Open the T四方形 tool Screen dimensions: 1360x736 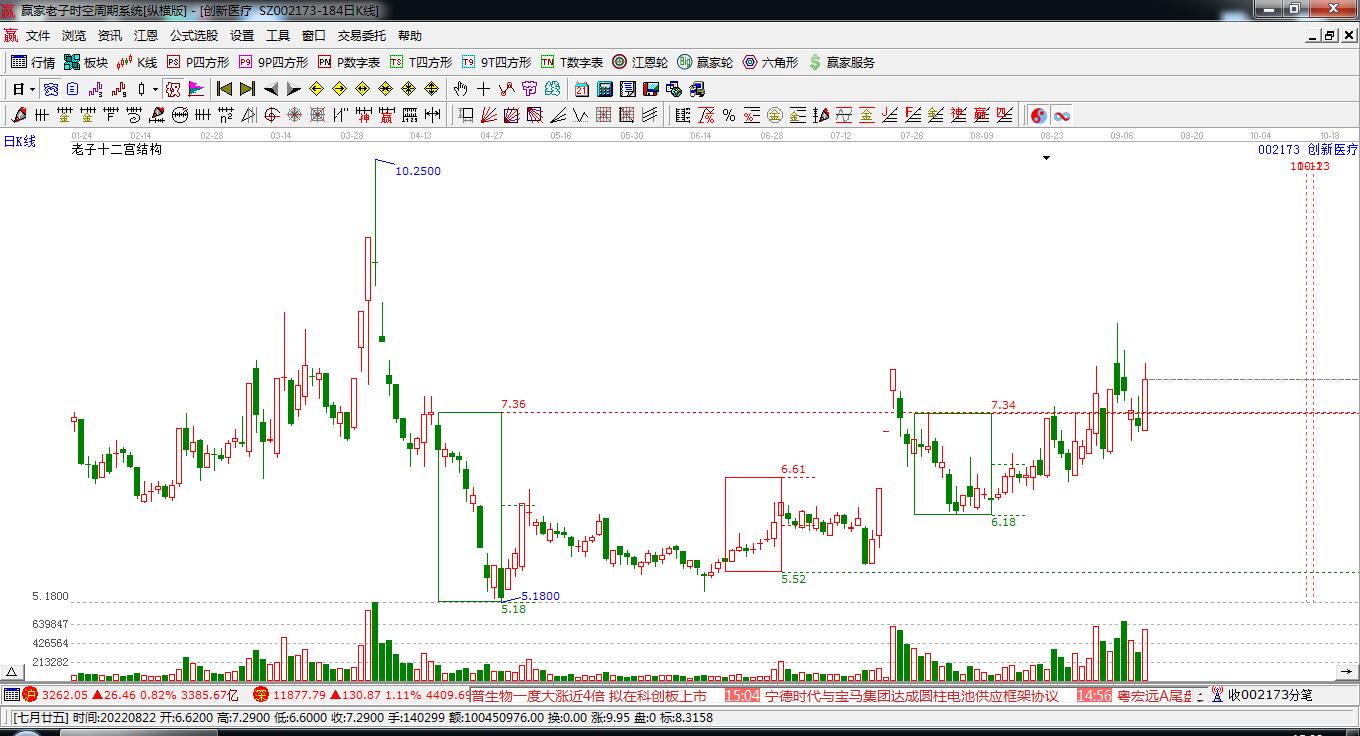click(421, 62)
